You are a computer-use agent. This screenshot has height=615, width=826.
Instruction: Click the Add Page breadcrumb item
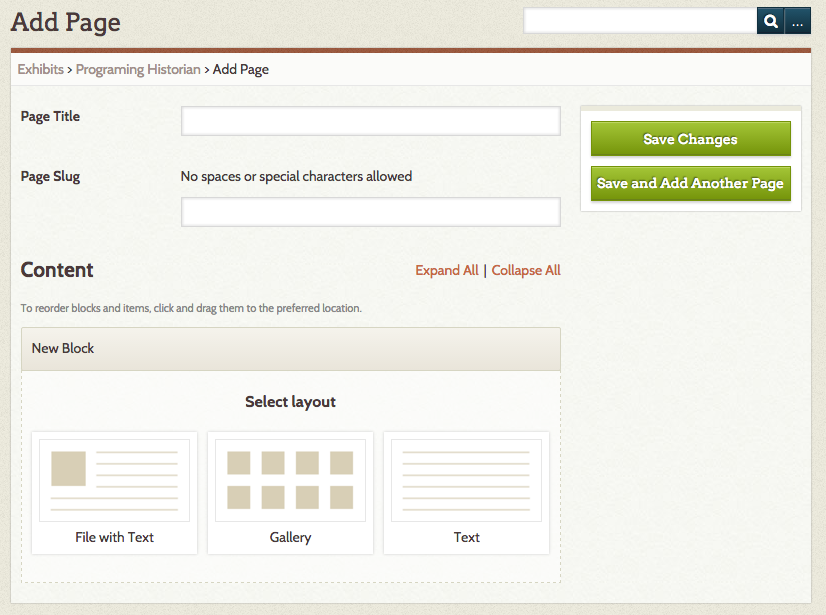click(x=240, y=69)
